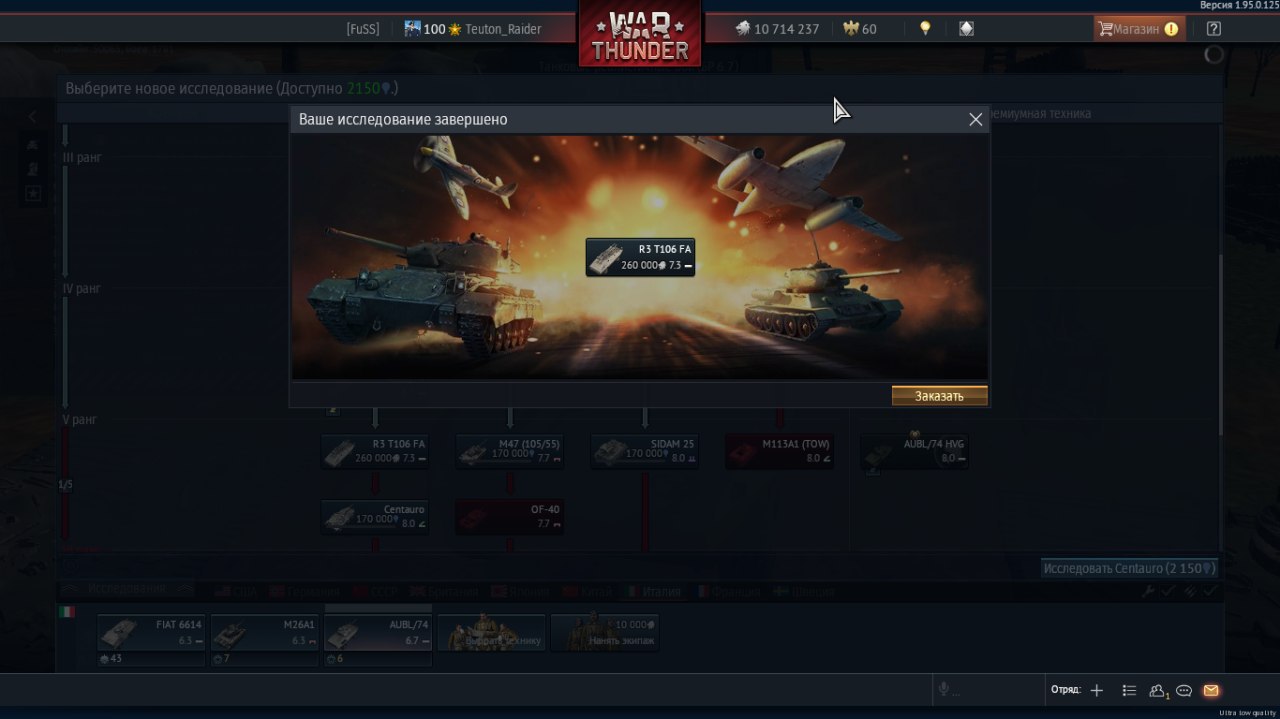Select the R3 T106 FA card in dialog
The image size is (1280, 719).
640,257
